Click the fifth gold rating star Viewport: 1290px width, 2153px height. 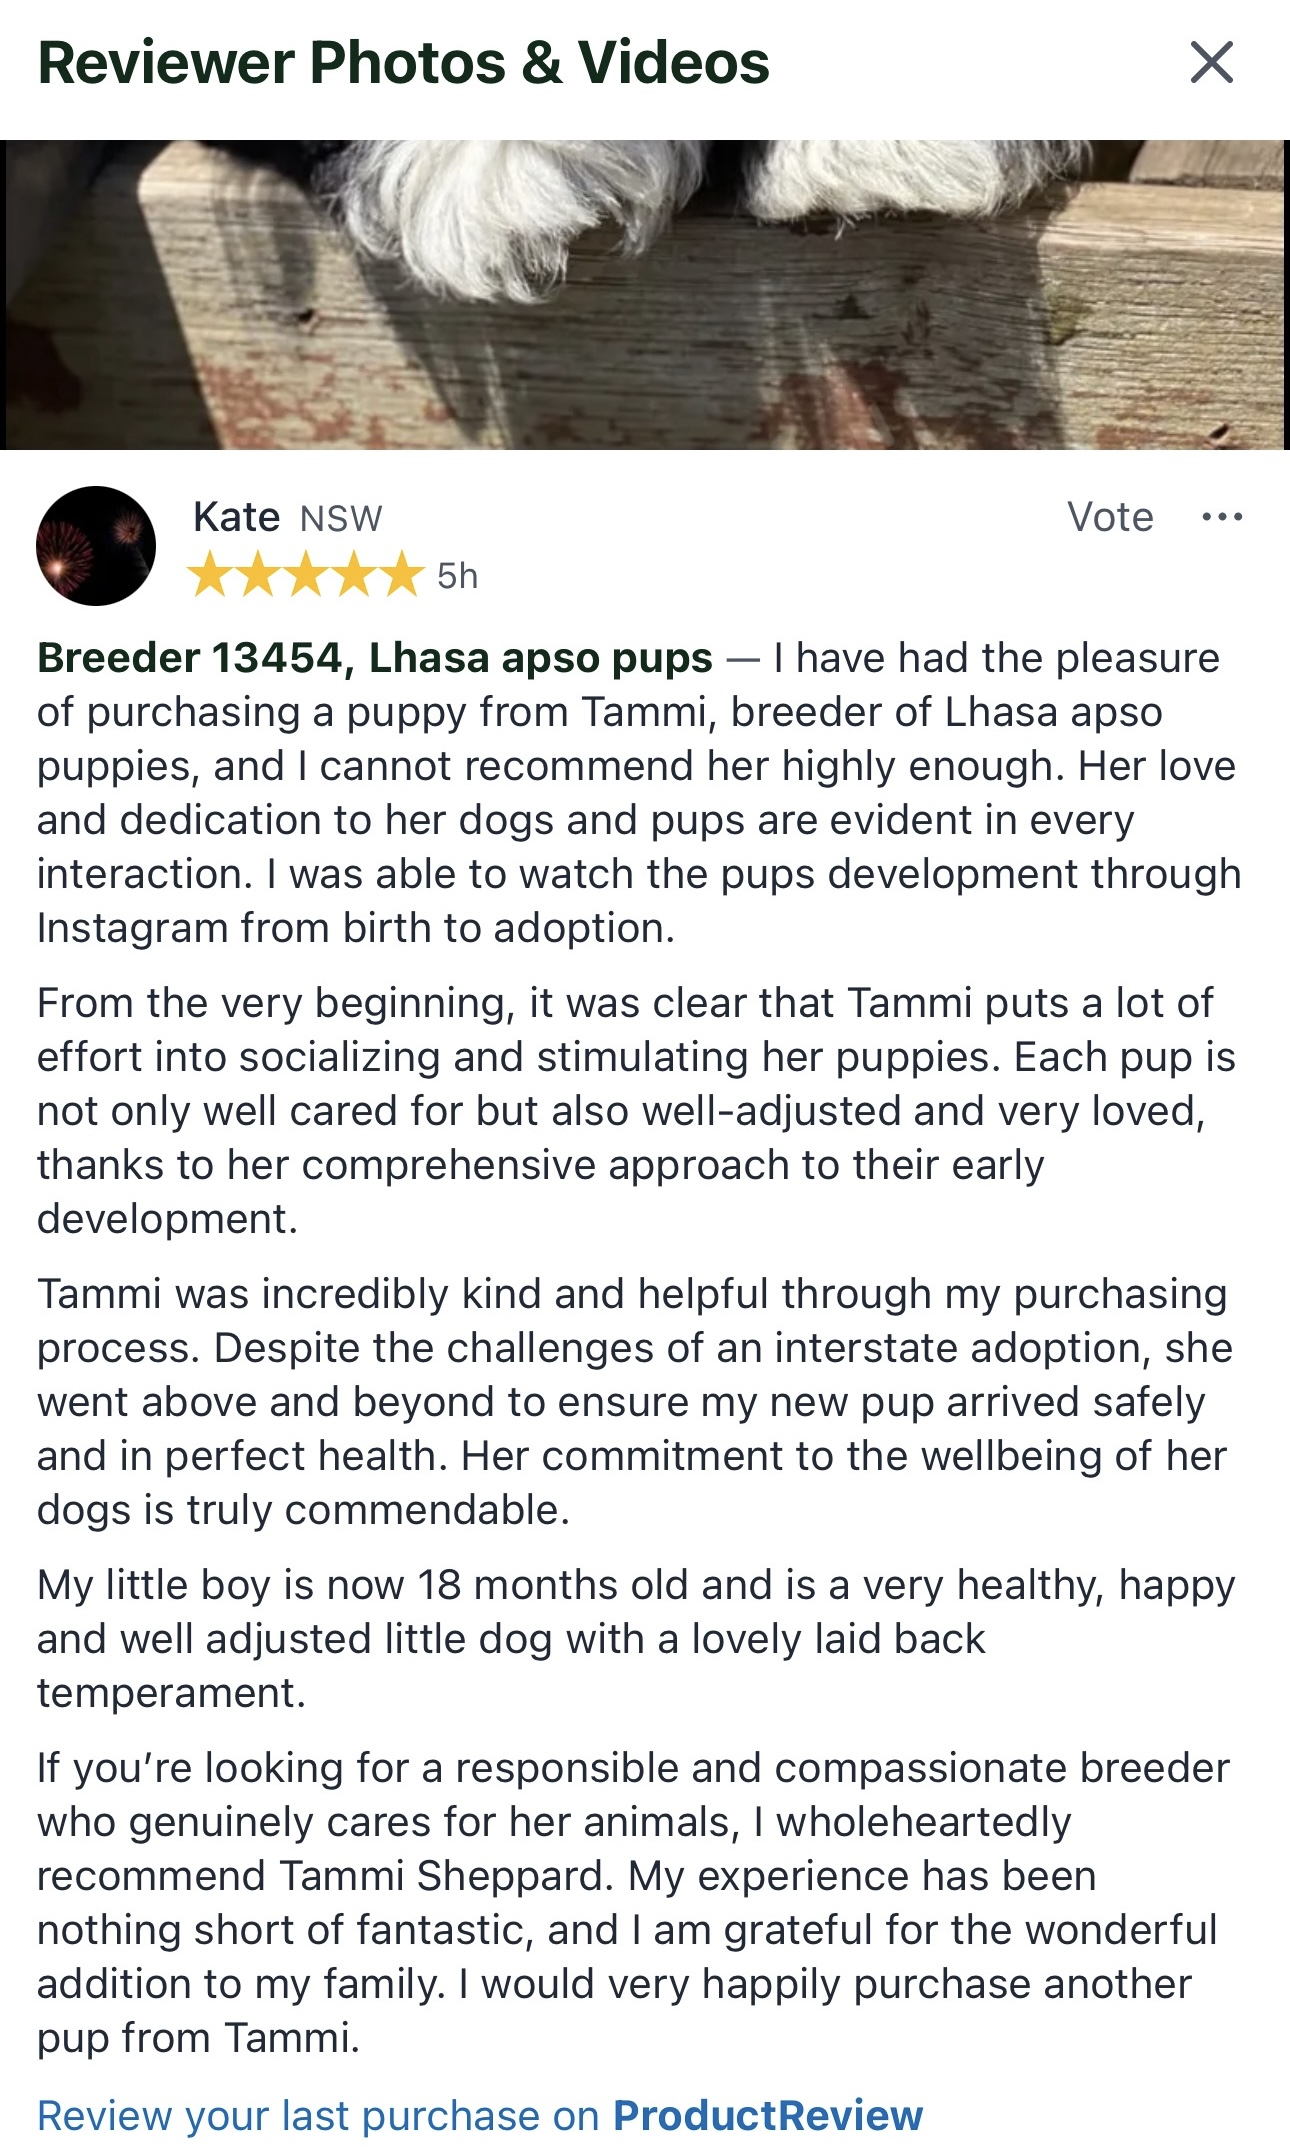[x=402, y=576]
